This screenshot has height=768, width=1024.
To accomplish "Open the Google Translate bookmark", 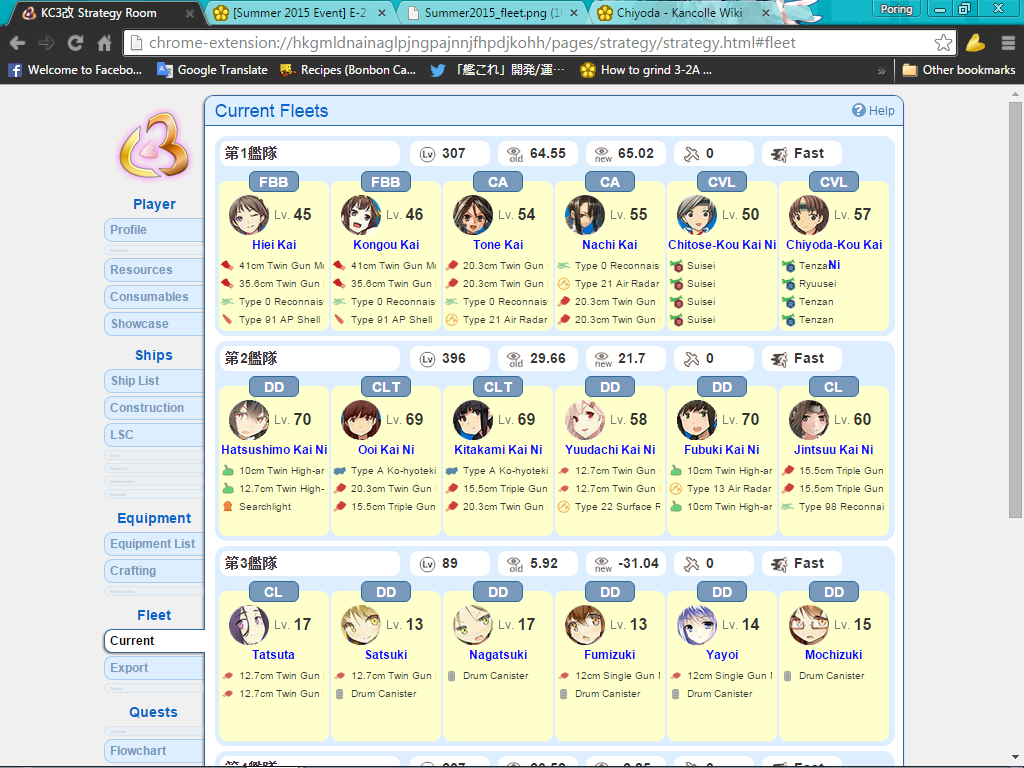I will (x=213, y=70).
